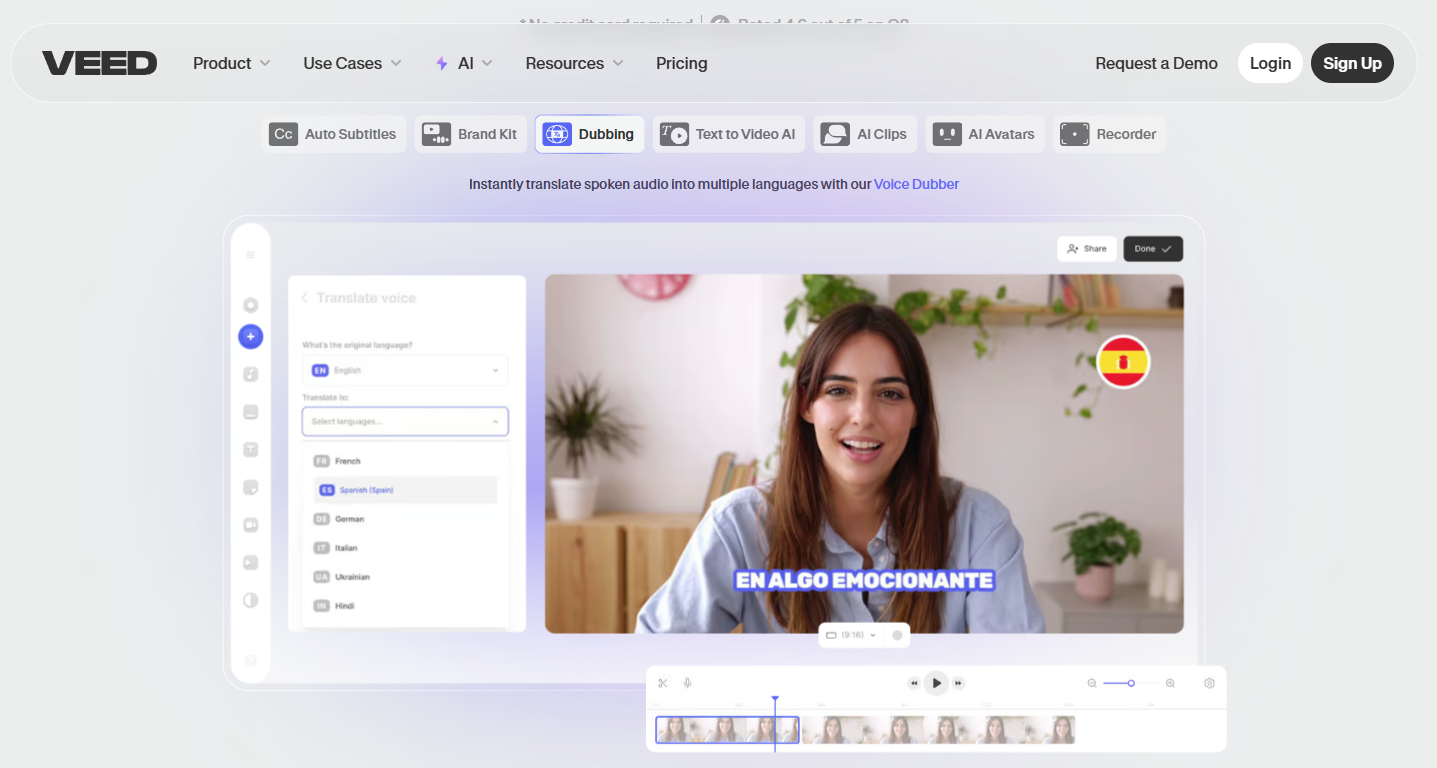Expand the Product menu
The height and width of the screenshot is (768, 1437).
[x=232, y=63]
